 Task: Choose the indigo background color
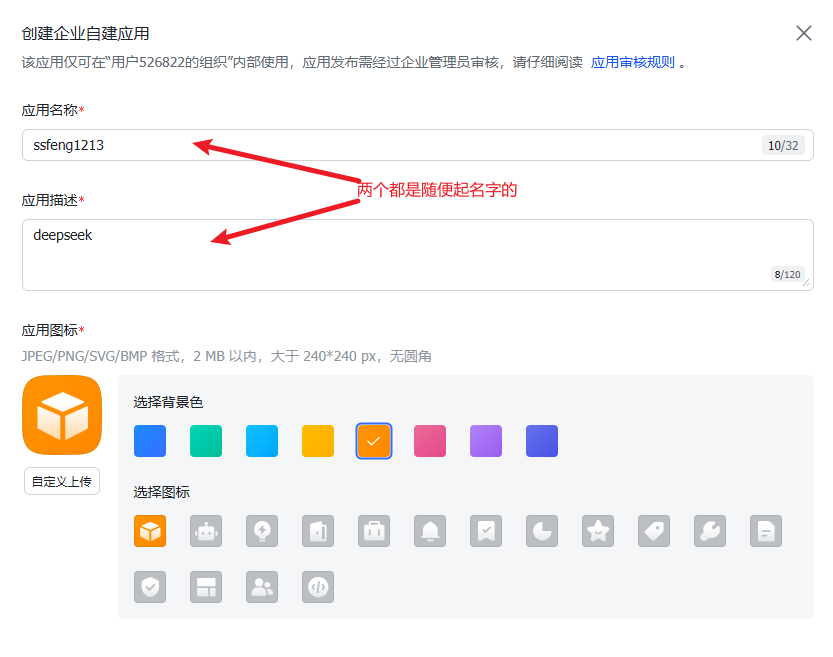click(x=542, y=441)
